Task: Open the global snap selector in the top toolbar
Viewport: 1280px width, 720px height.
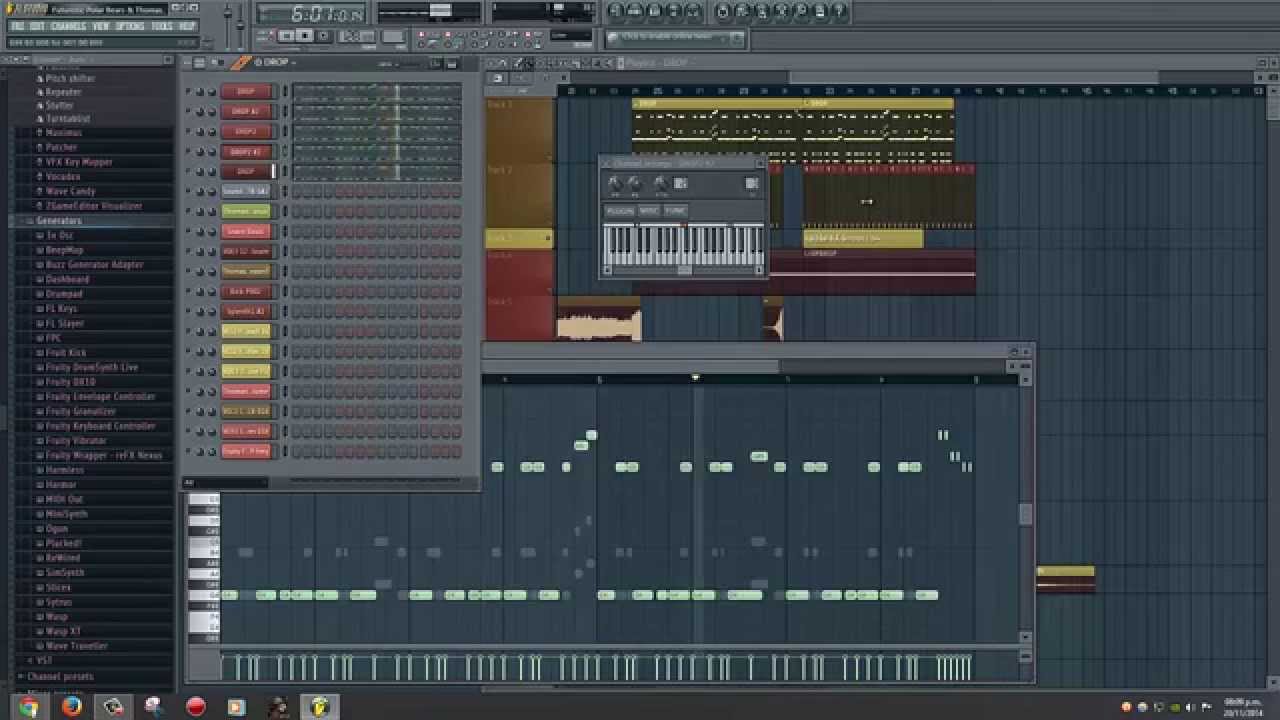Action: tap(571, 36)
